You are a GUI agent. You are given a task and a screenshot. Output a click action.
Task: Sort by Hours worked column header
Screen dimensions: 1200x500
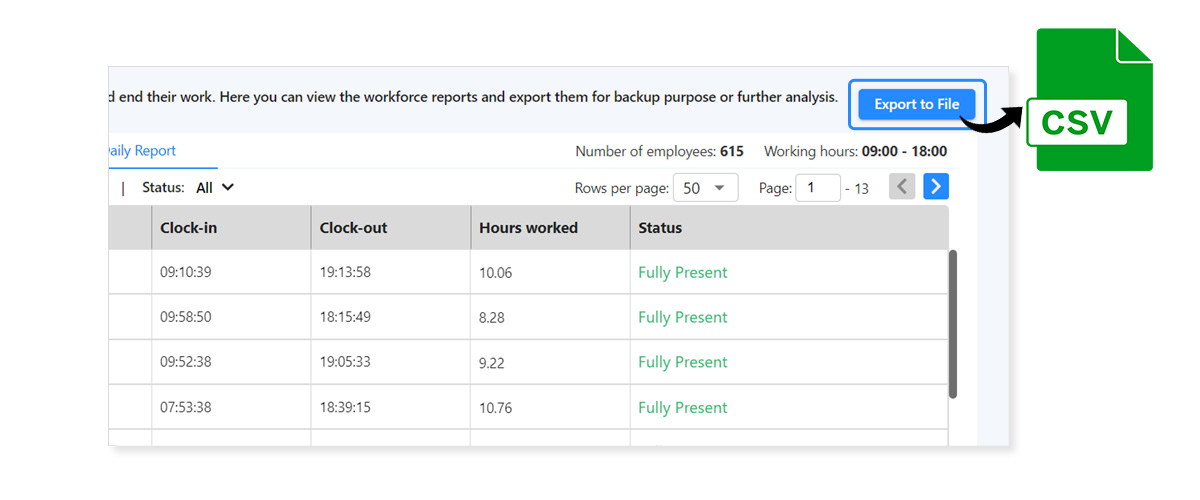coord(528,228)
